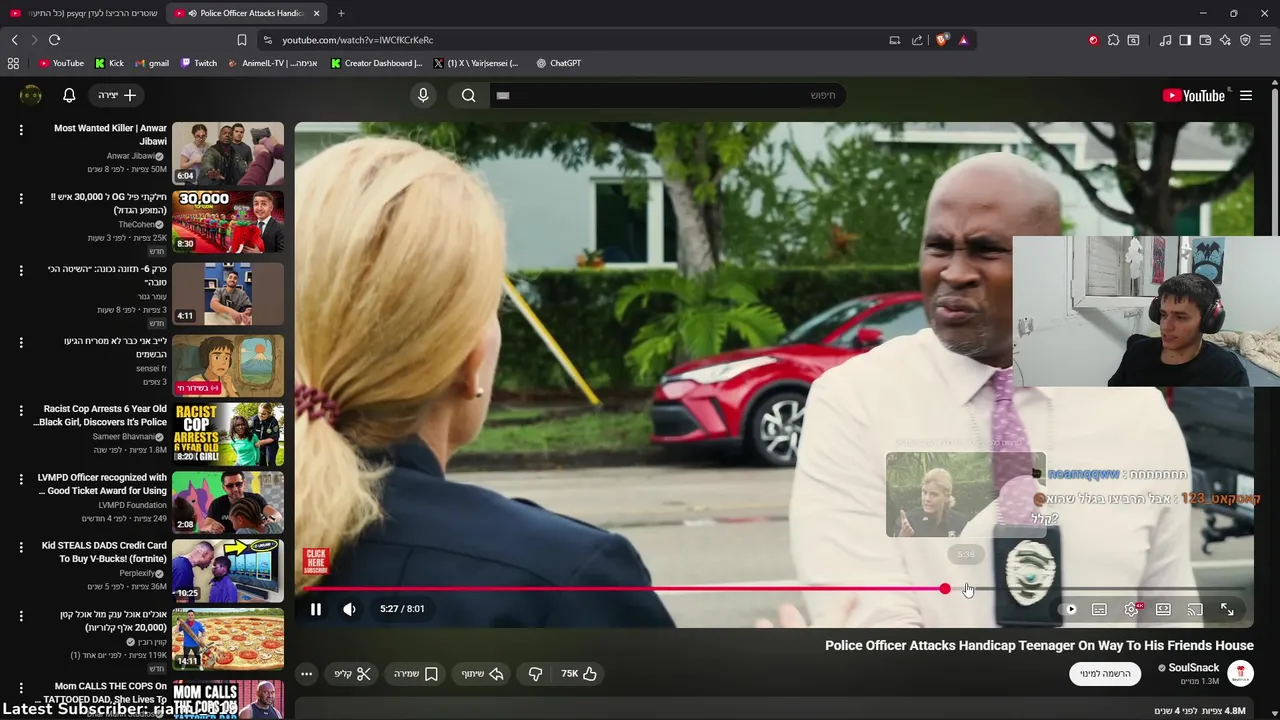1280x720 pixels.
Task: Submit search with the magnifier icon
Action: click(x=469, y=95)
